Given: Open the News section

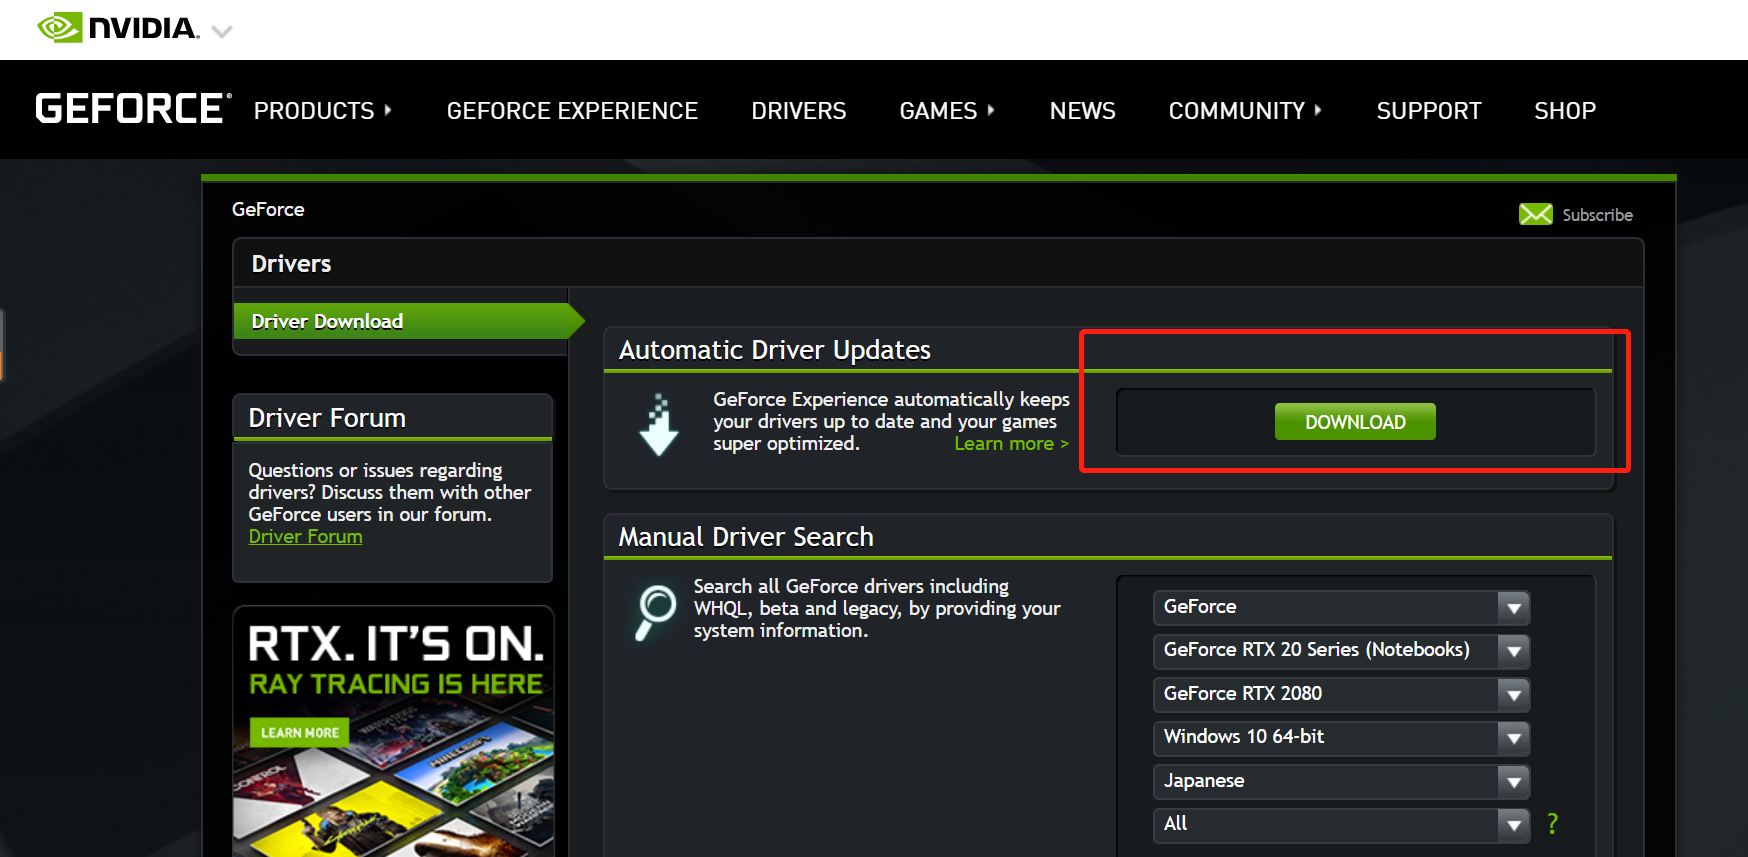Looking at the screenshot, I should 1082,111.
